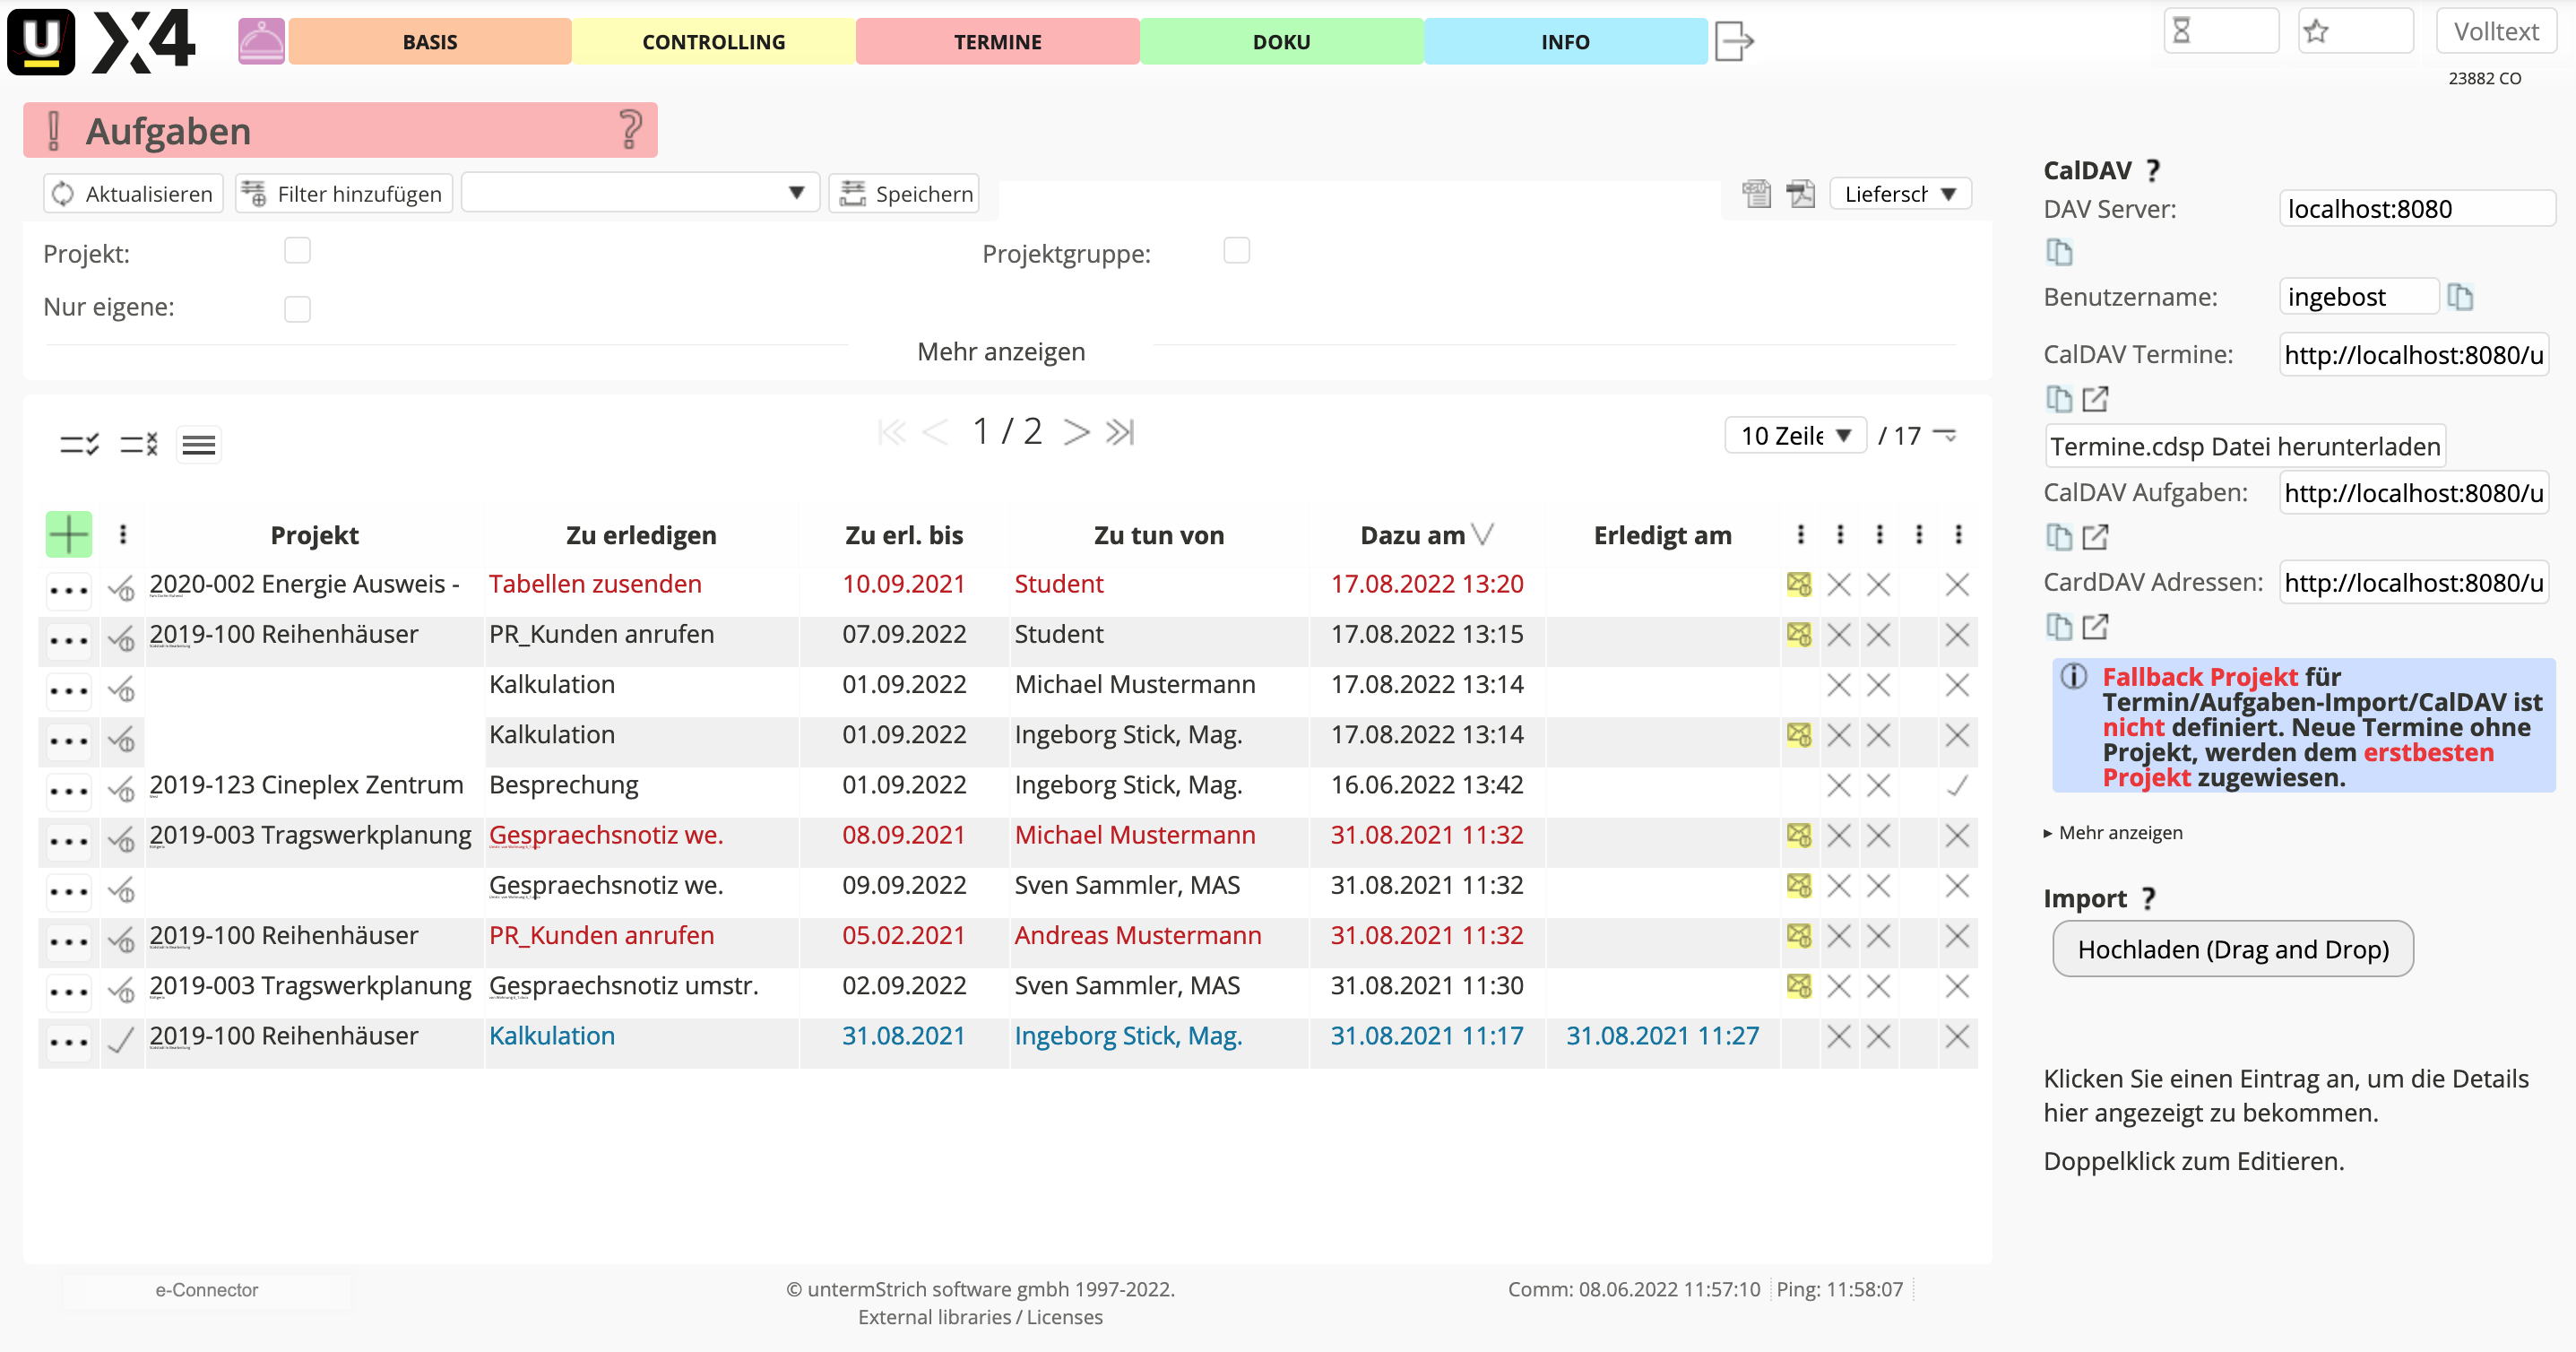Click the green plus add task icon
This screenshot has height=1352, width=2576.
coord(68,534)
